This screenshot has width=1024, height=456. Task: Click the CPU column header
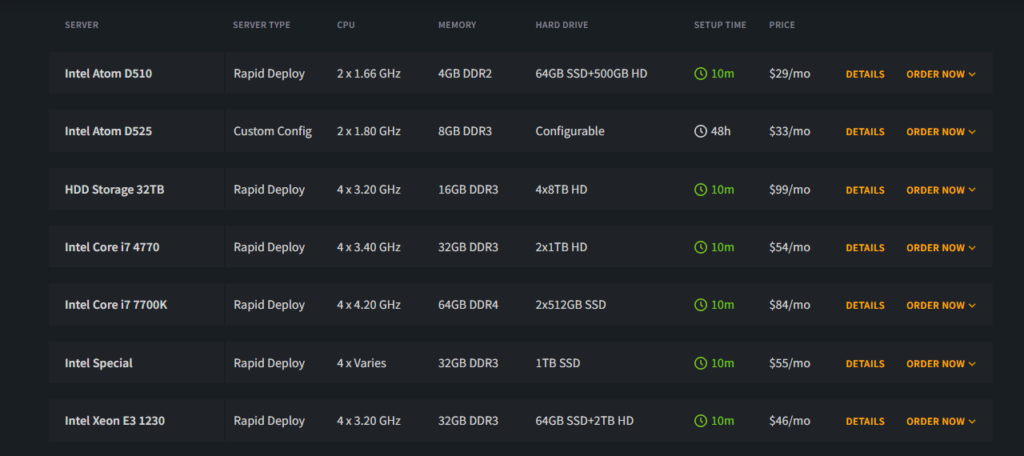click(x=345, y=25)
